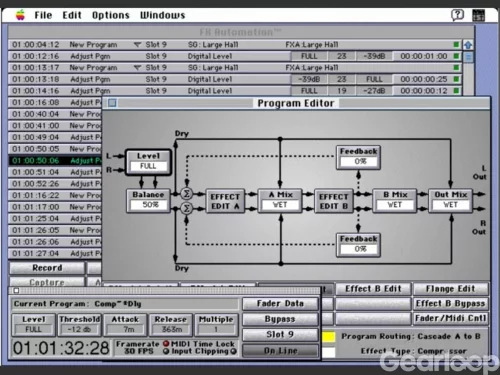Toggle green marker on 01:00:12:16 row
Viewport: 500px width, 375px height.
pos(456,56)
